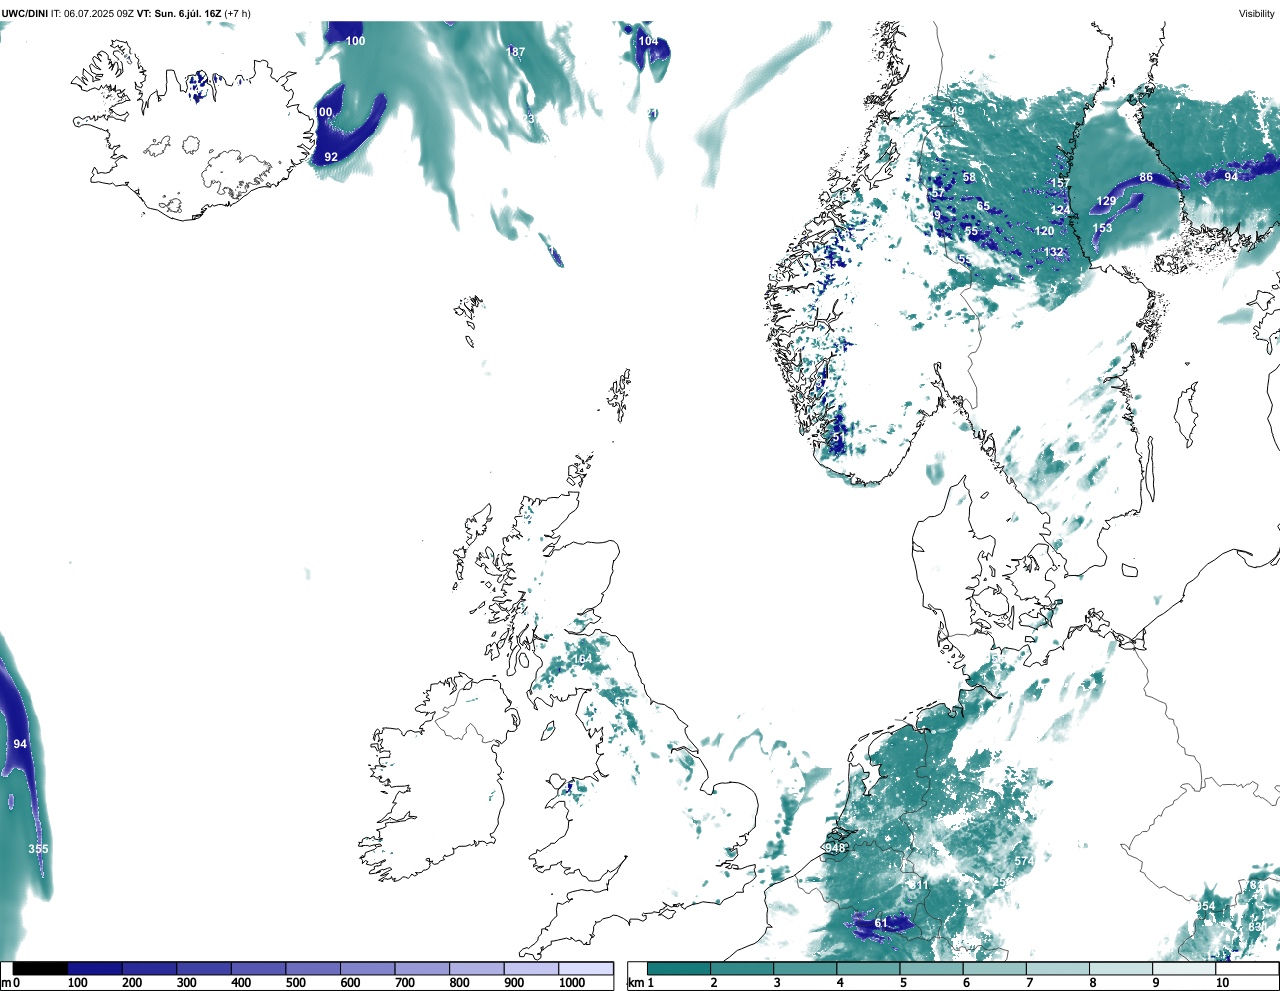This screenshot has width=1280, height=991.
Task: Click the dark teal 1–2 km legend swatch
Action: [679, 969]
